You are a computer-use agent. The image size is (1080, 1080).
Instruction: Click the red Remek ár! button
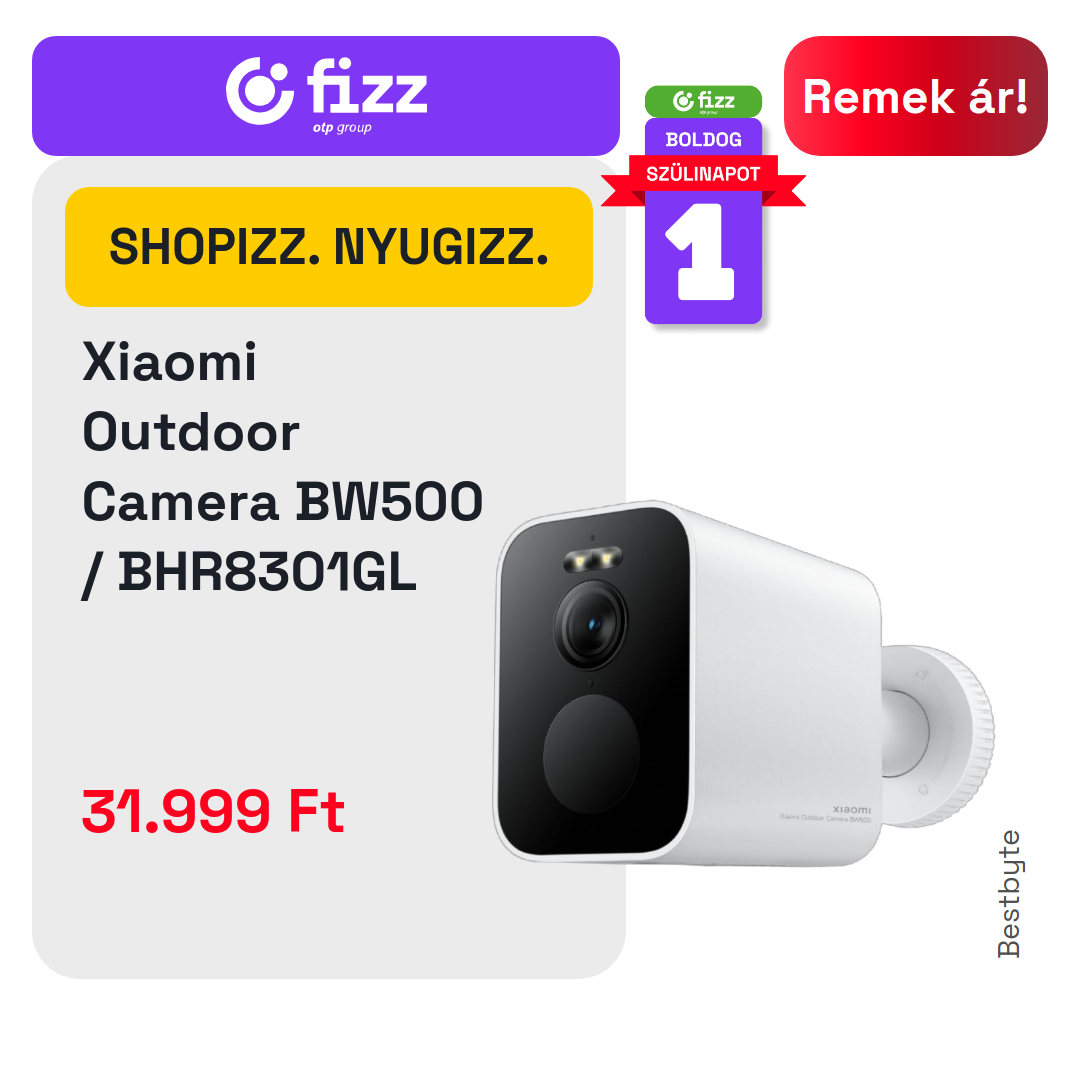(x=915, y=96)
